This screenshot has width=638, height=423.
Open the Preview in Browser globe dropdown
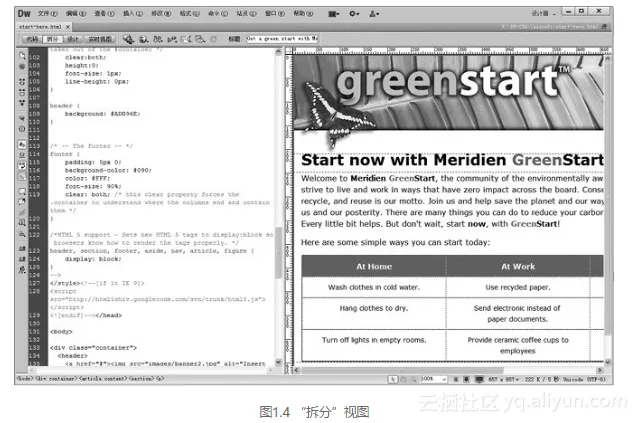(x=143, y=39)
